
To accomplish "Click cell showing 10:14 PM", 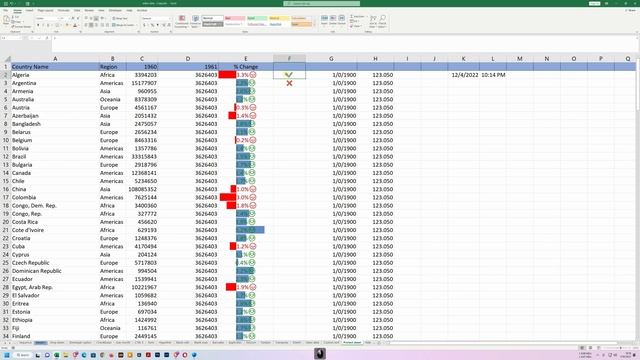I will tap(493, 75).
